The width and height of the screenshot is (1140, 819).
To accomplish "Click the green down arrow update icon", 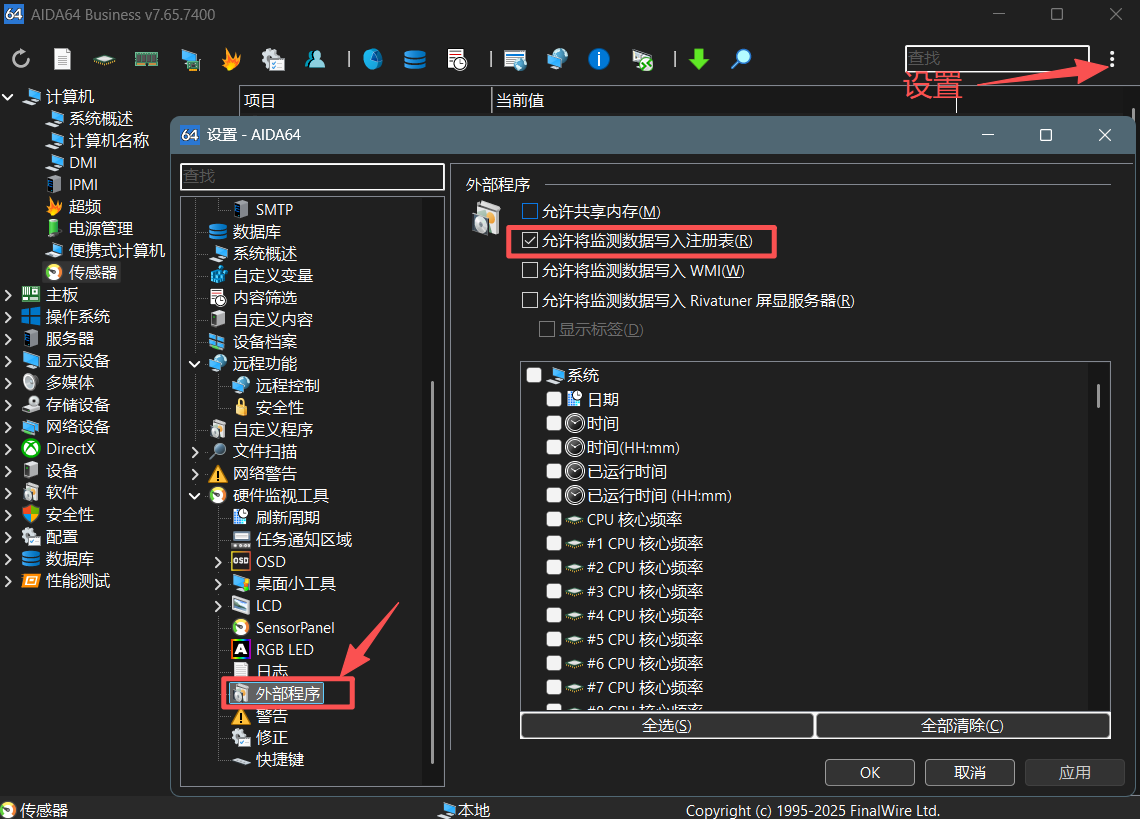I will tap(699, 59).
